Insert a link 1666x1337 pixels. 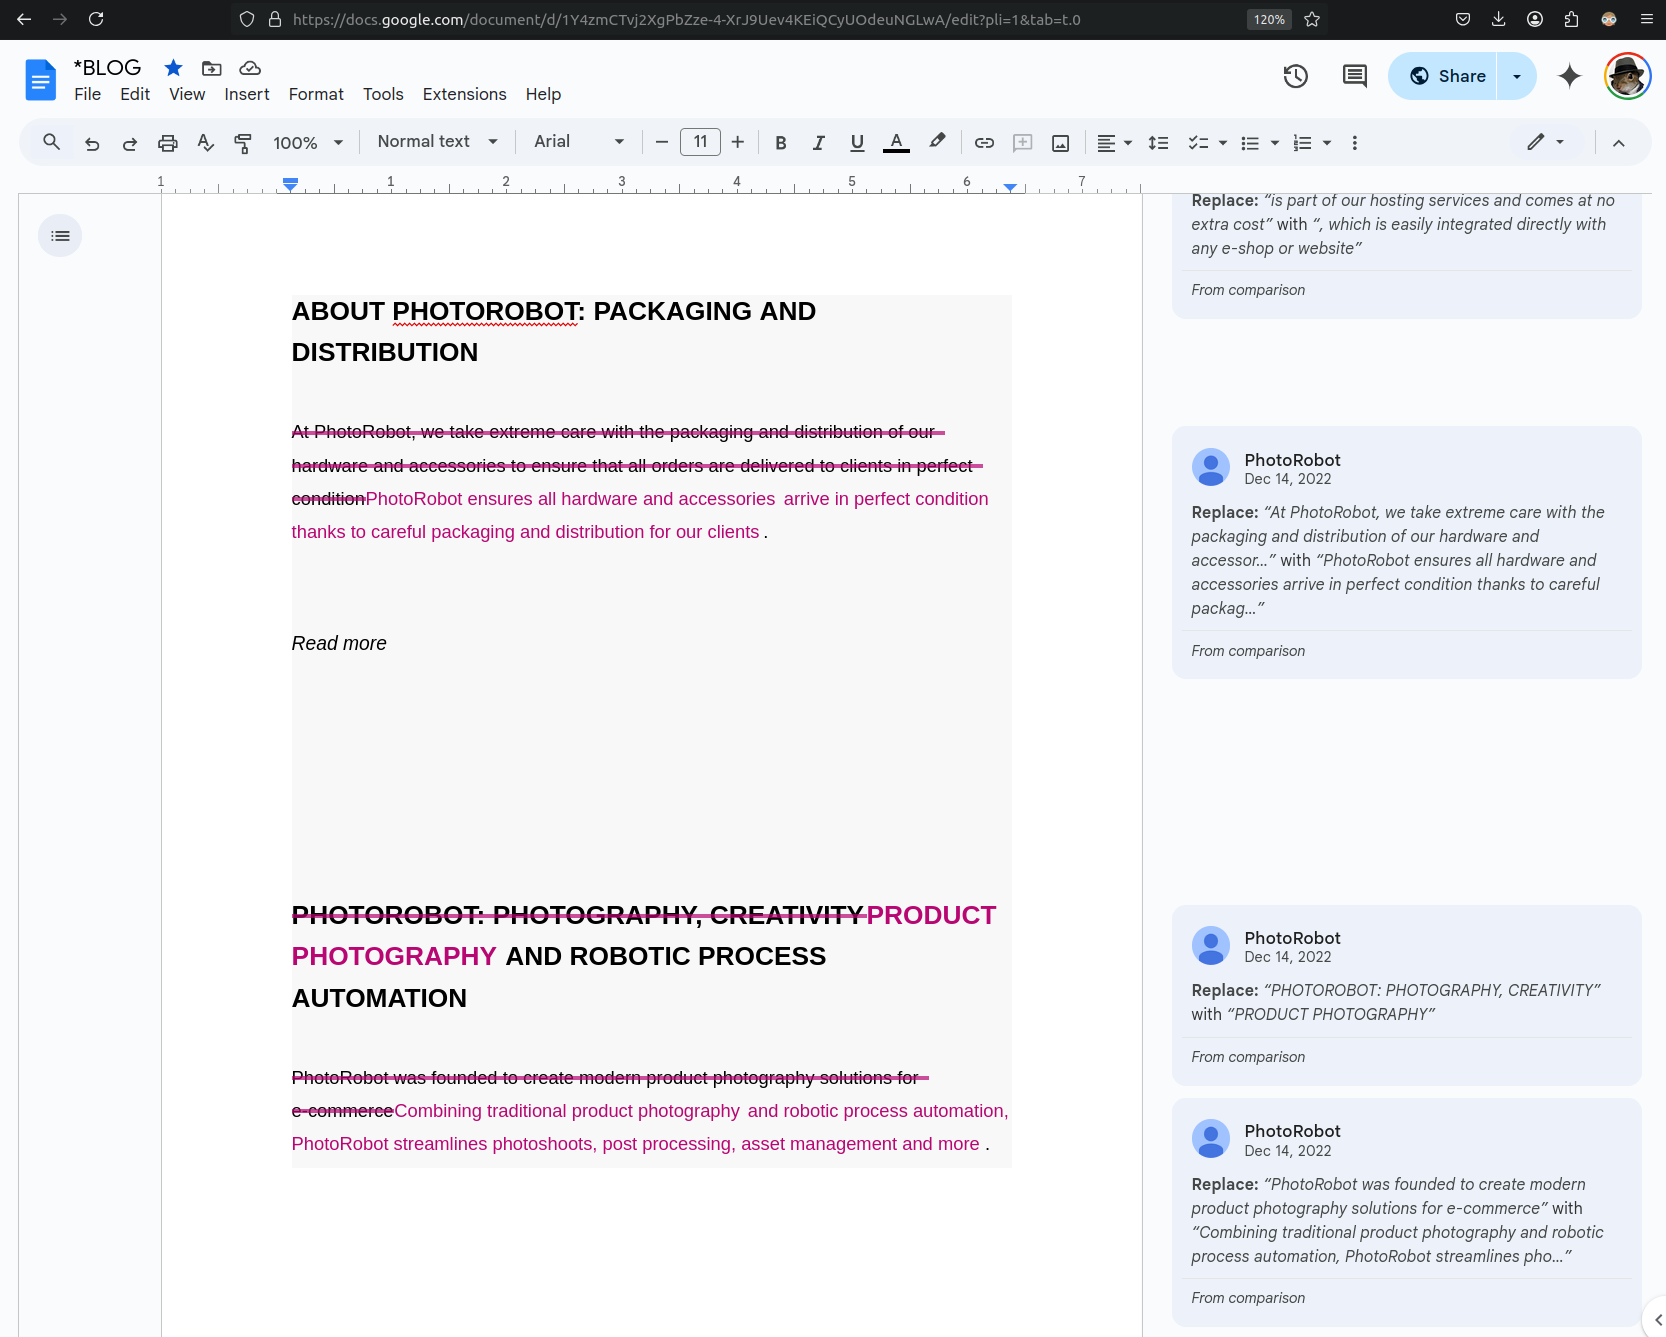[x=984, y=143]
